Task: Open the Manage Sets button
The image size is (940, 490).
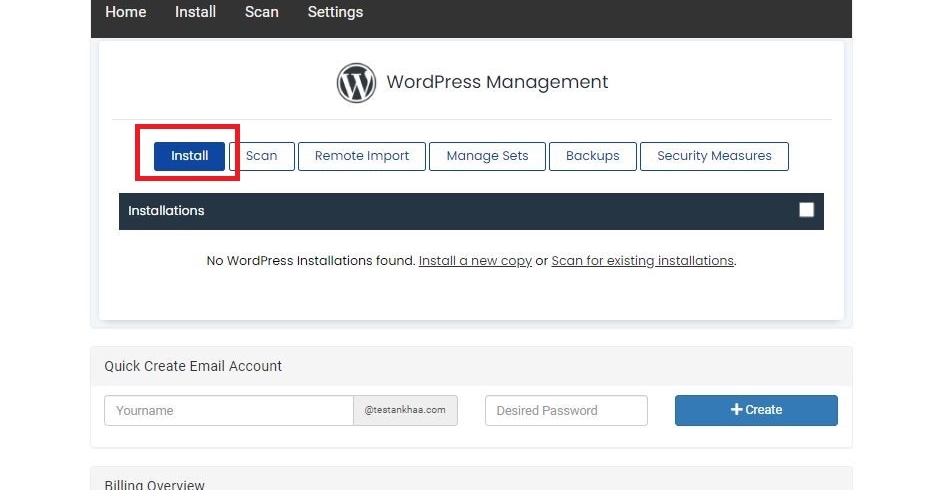Action: (x=487, y=156)
